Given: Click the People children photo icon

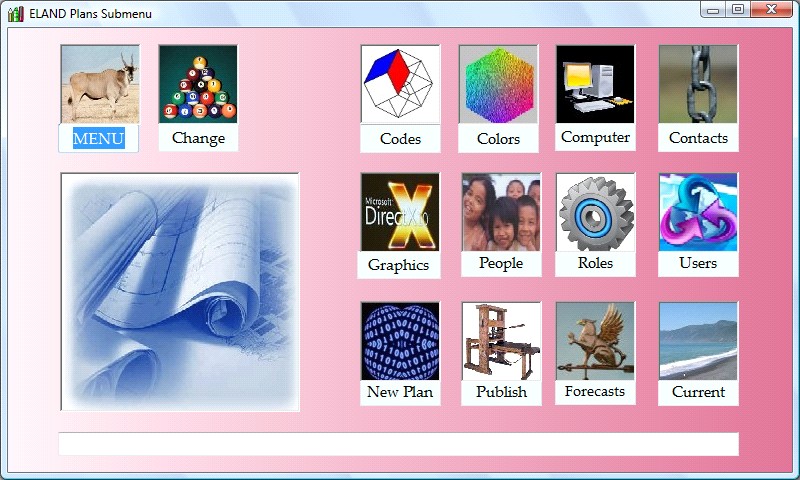Looking at the screenshot, I should pyautogui.click(x=500, y=212).
